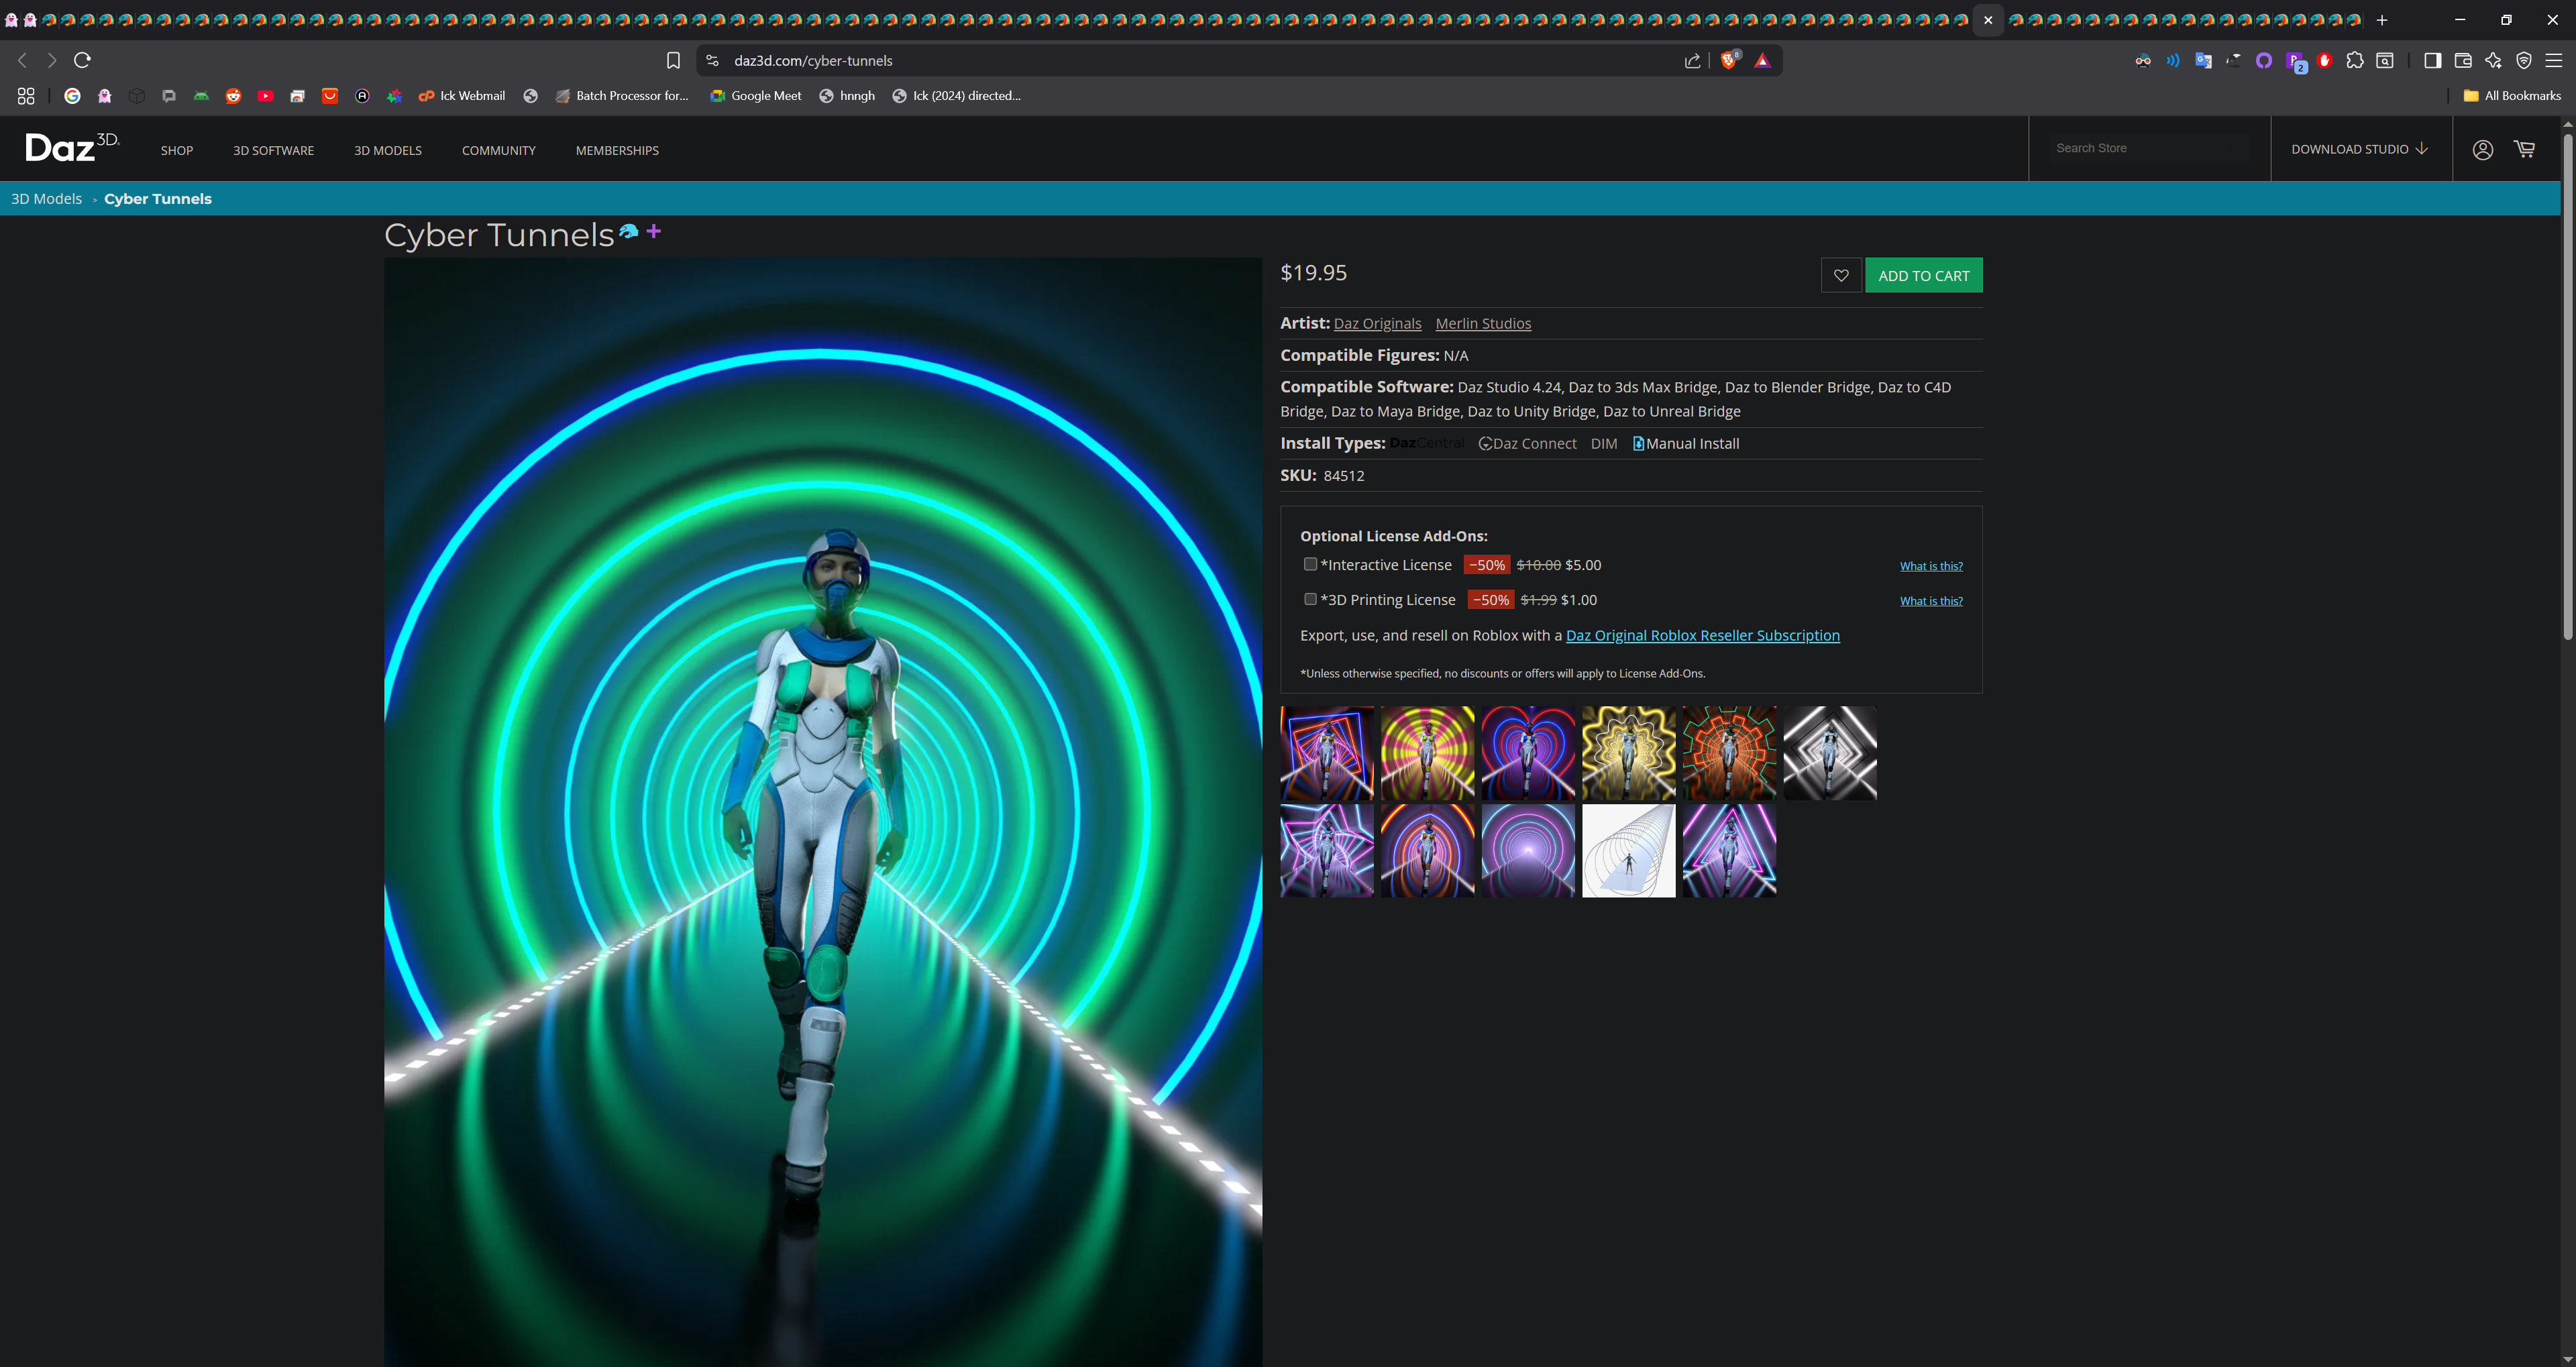Open the Merlin Studios artist link

(x=1483, y=323)
